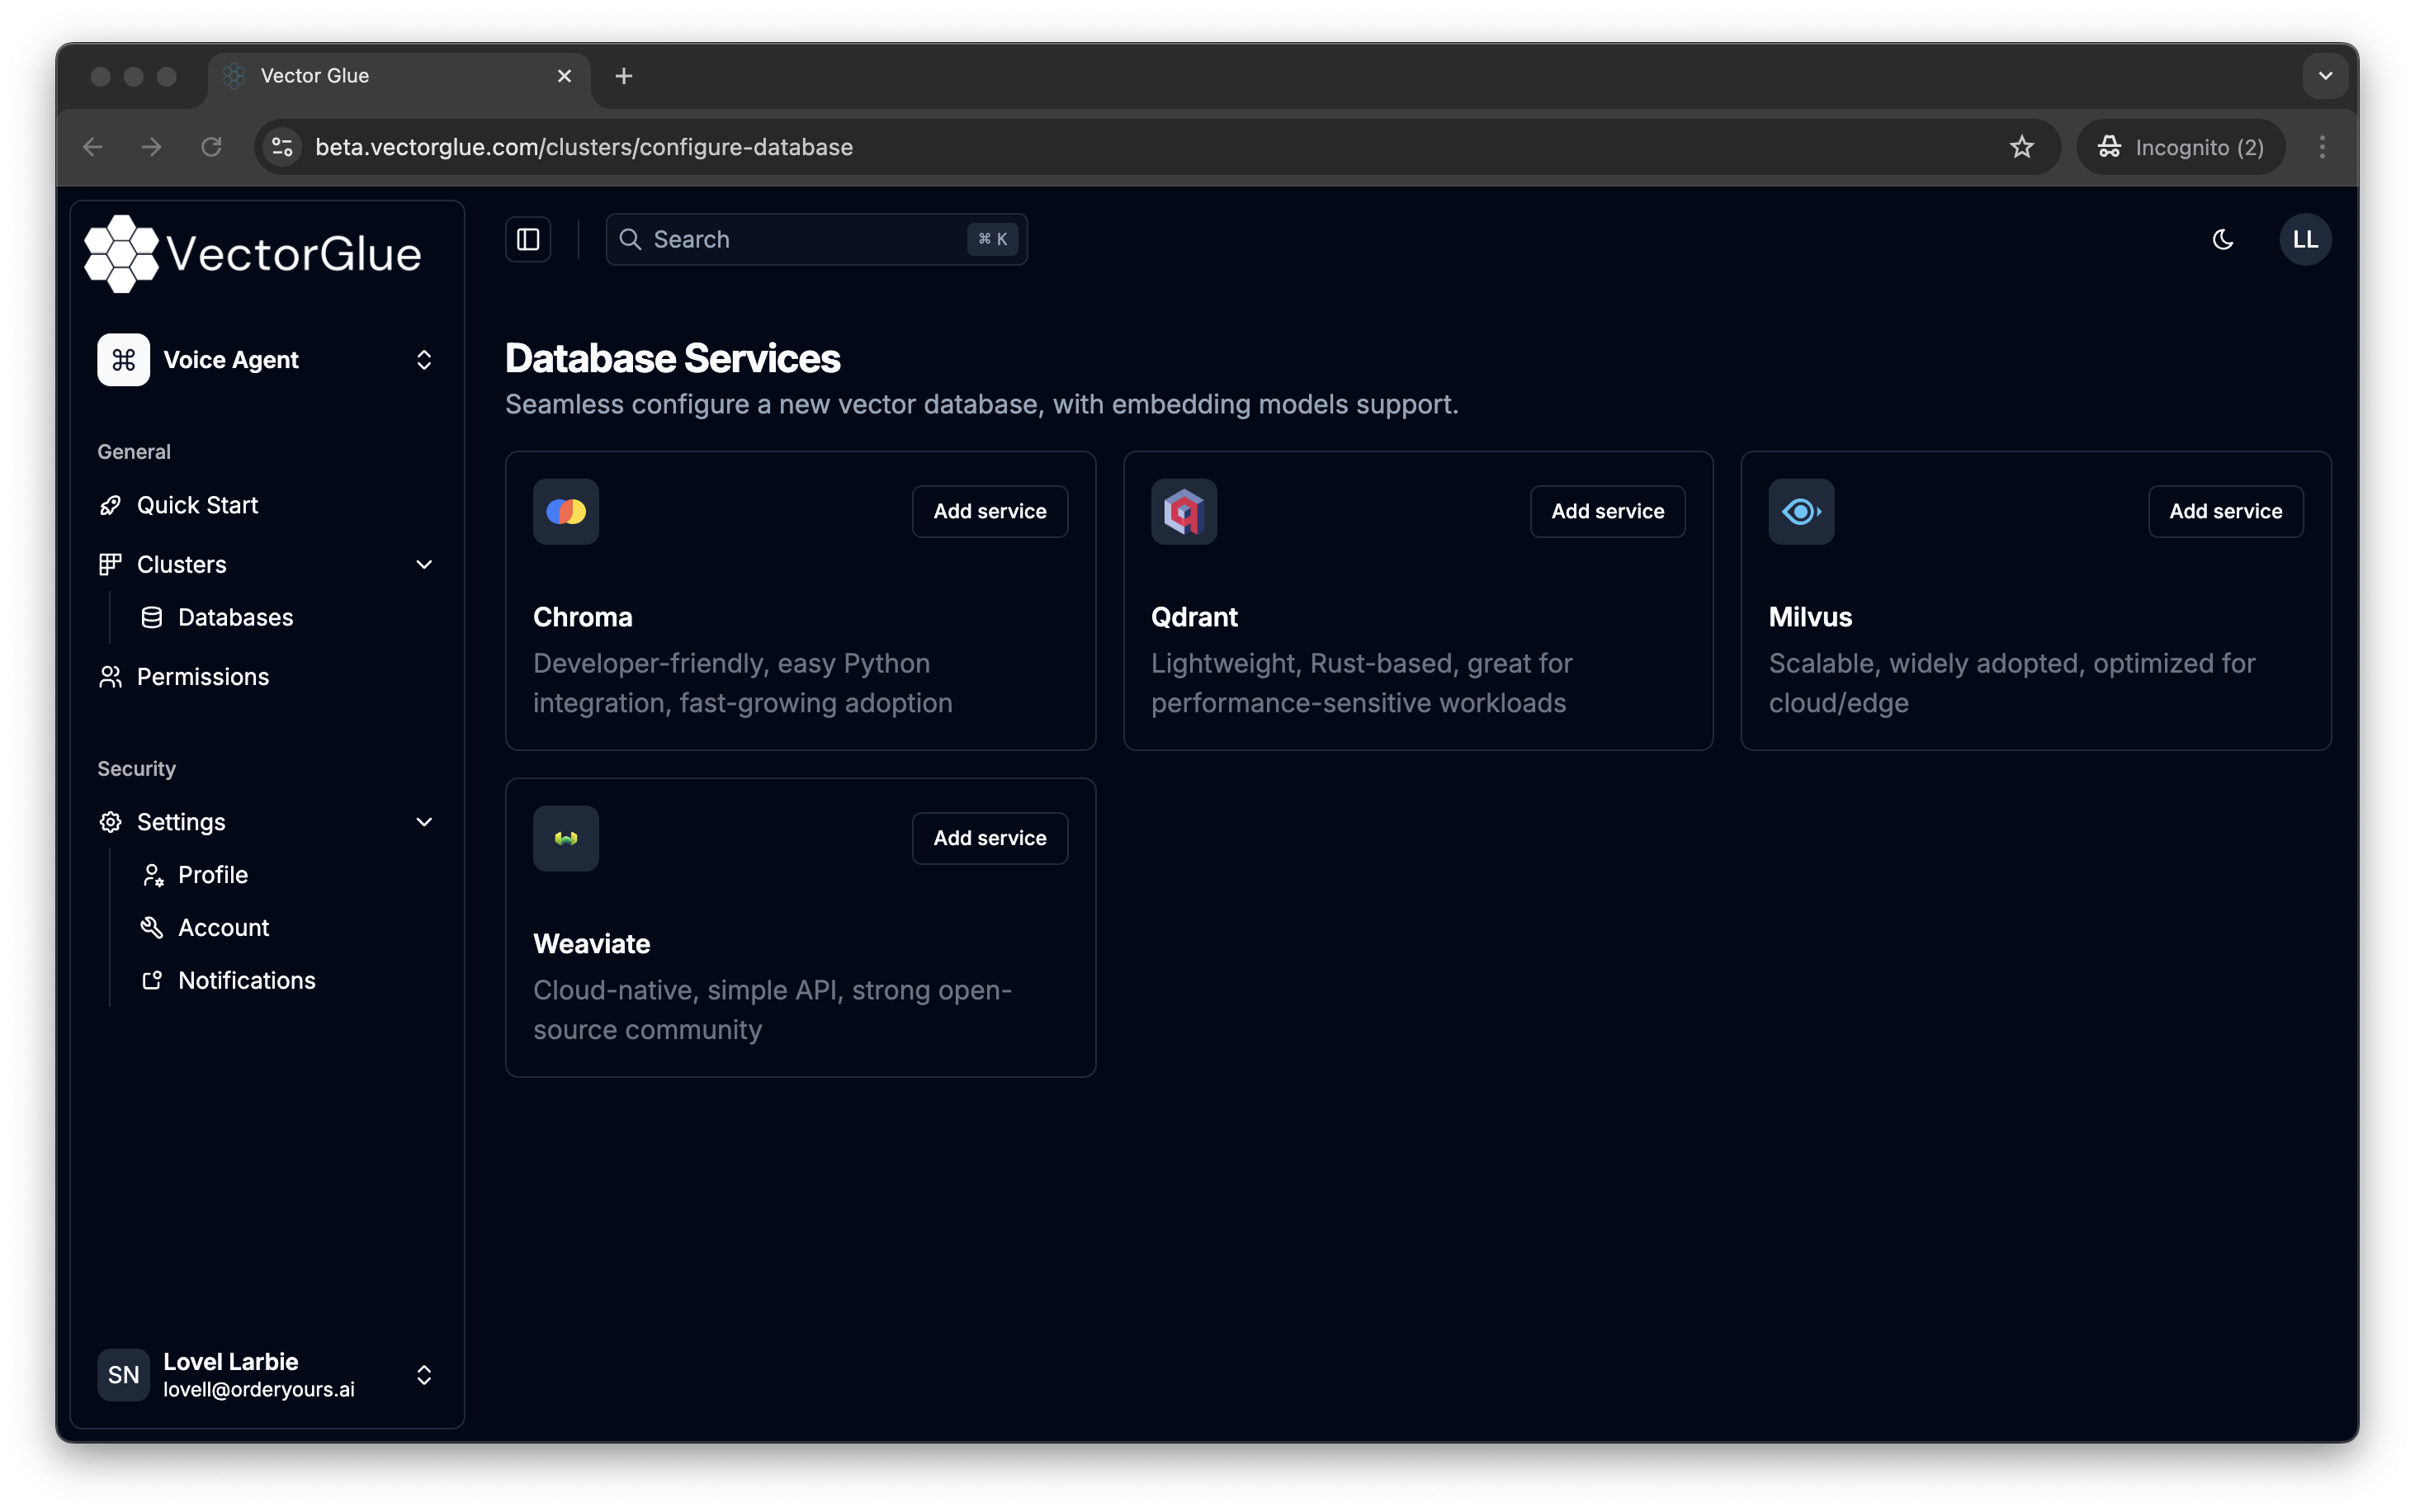Click the Weaviate database service icon

[x=566, y=838]
